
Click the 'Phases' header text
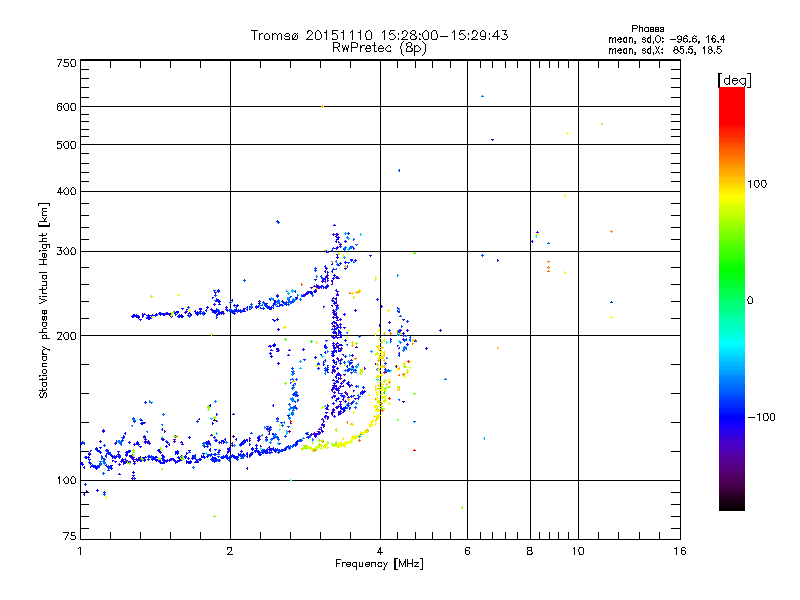(x=647, y=29)
